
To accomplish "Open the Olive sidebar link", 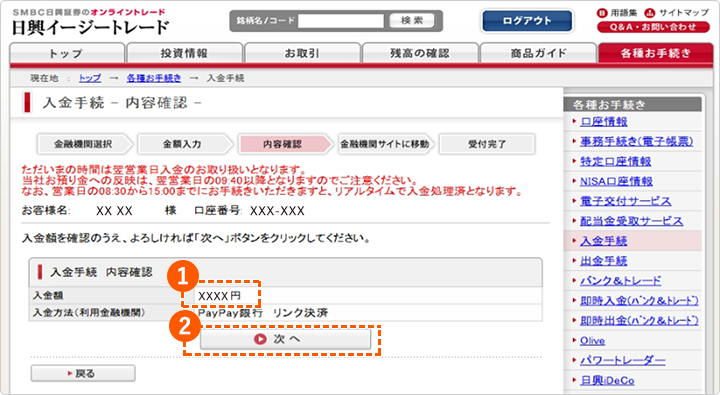I will coord(592,341).
